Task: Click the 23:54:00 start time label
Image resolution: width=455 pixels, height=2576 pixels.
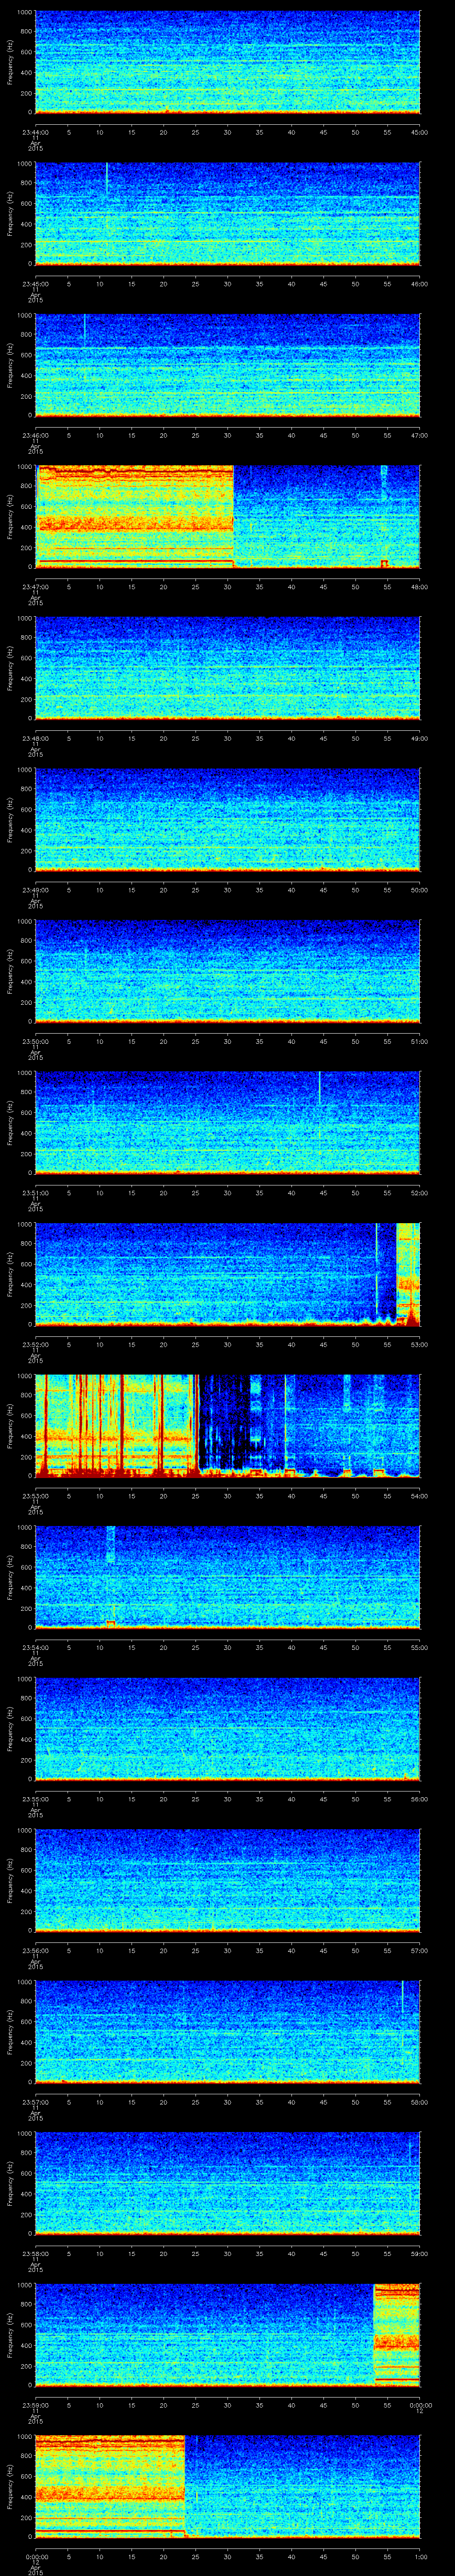Action: click(x=35, y=1647)
